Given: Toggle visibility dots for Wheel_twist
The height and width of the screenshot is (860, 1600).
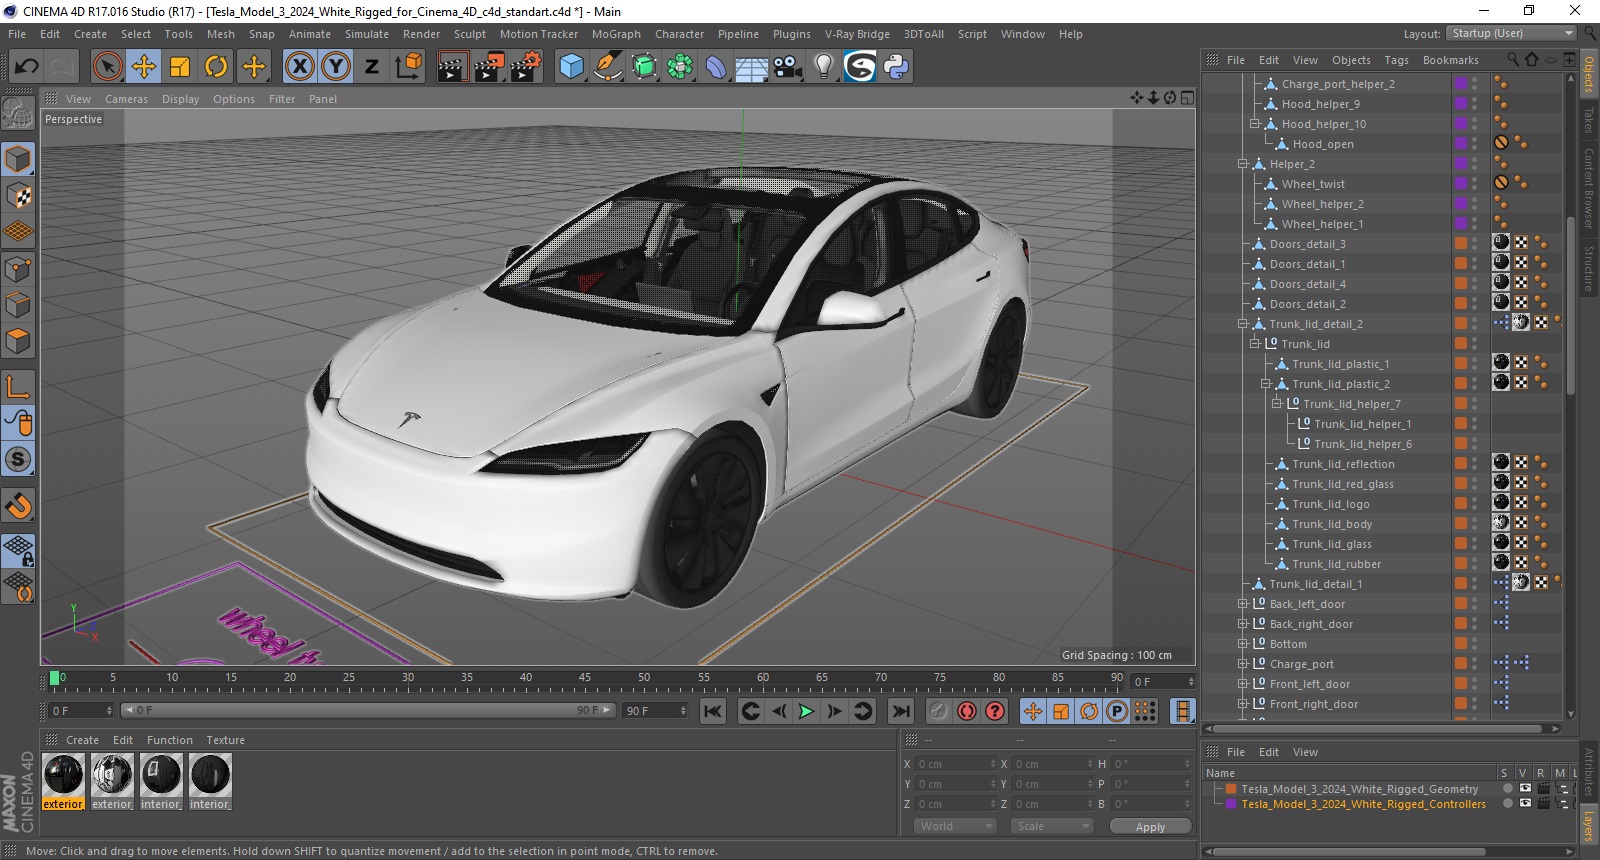Looking at the screenshot, I should [1474, 184].
